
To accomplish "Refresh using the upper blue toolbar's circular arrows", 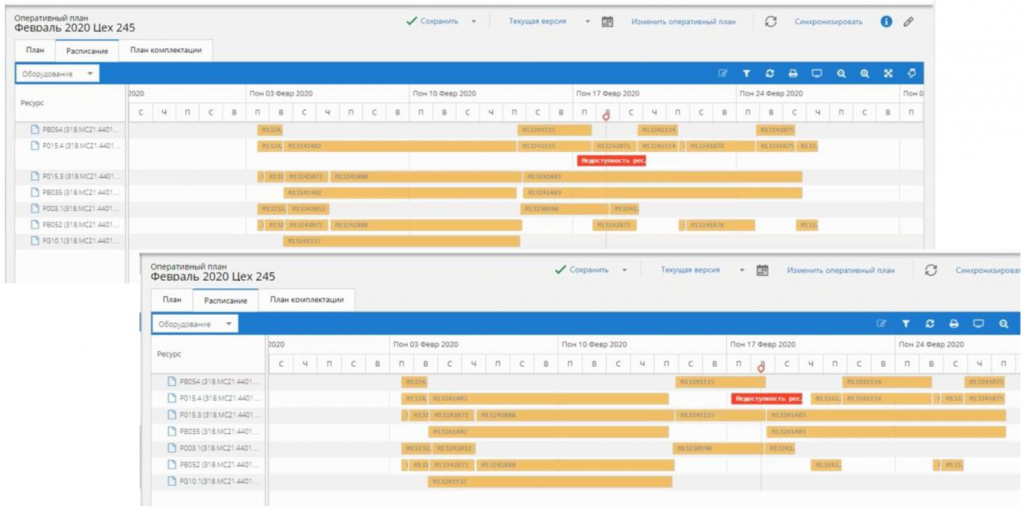I will coord(770,74).
